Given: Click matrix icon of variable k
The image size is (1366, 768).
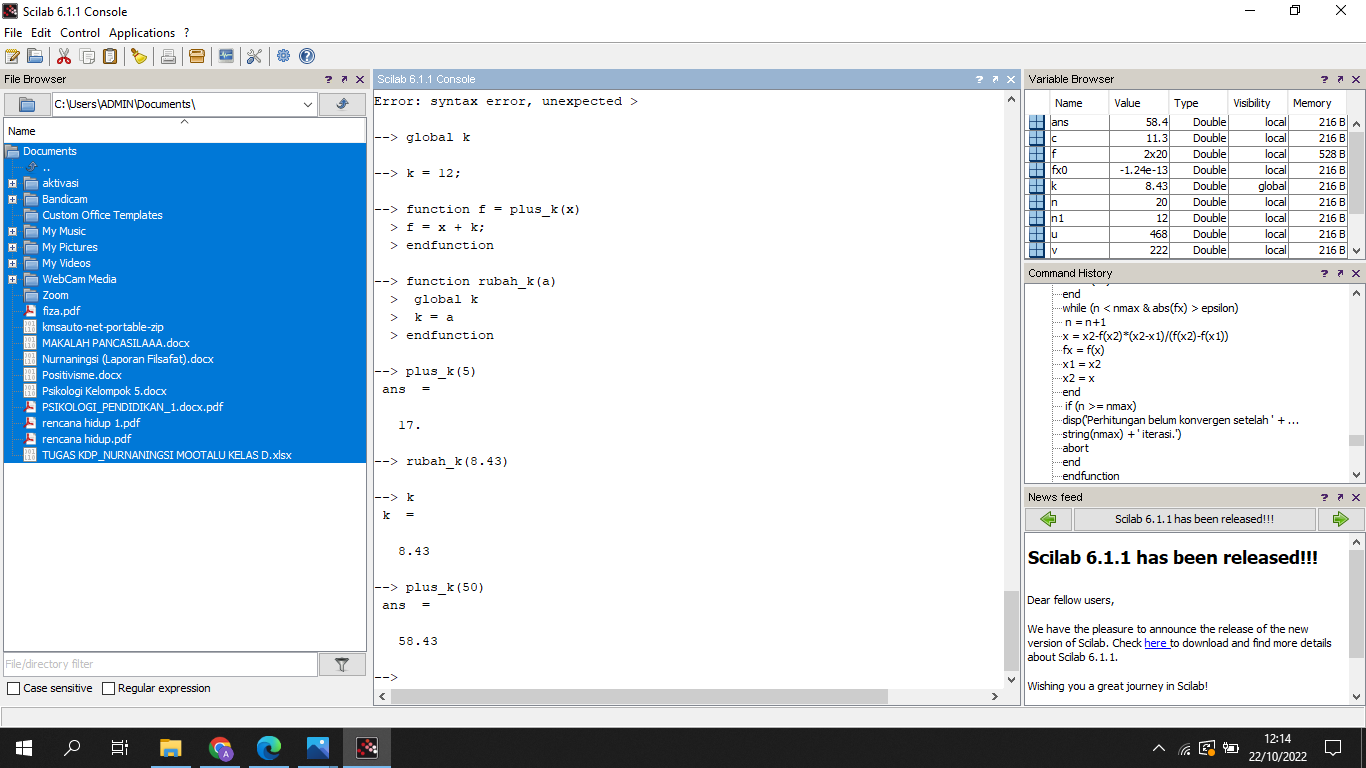Looking at the screenshot, I should tap(1037, 186).
